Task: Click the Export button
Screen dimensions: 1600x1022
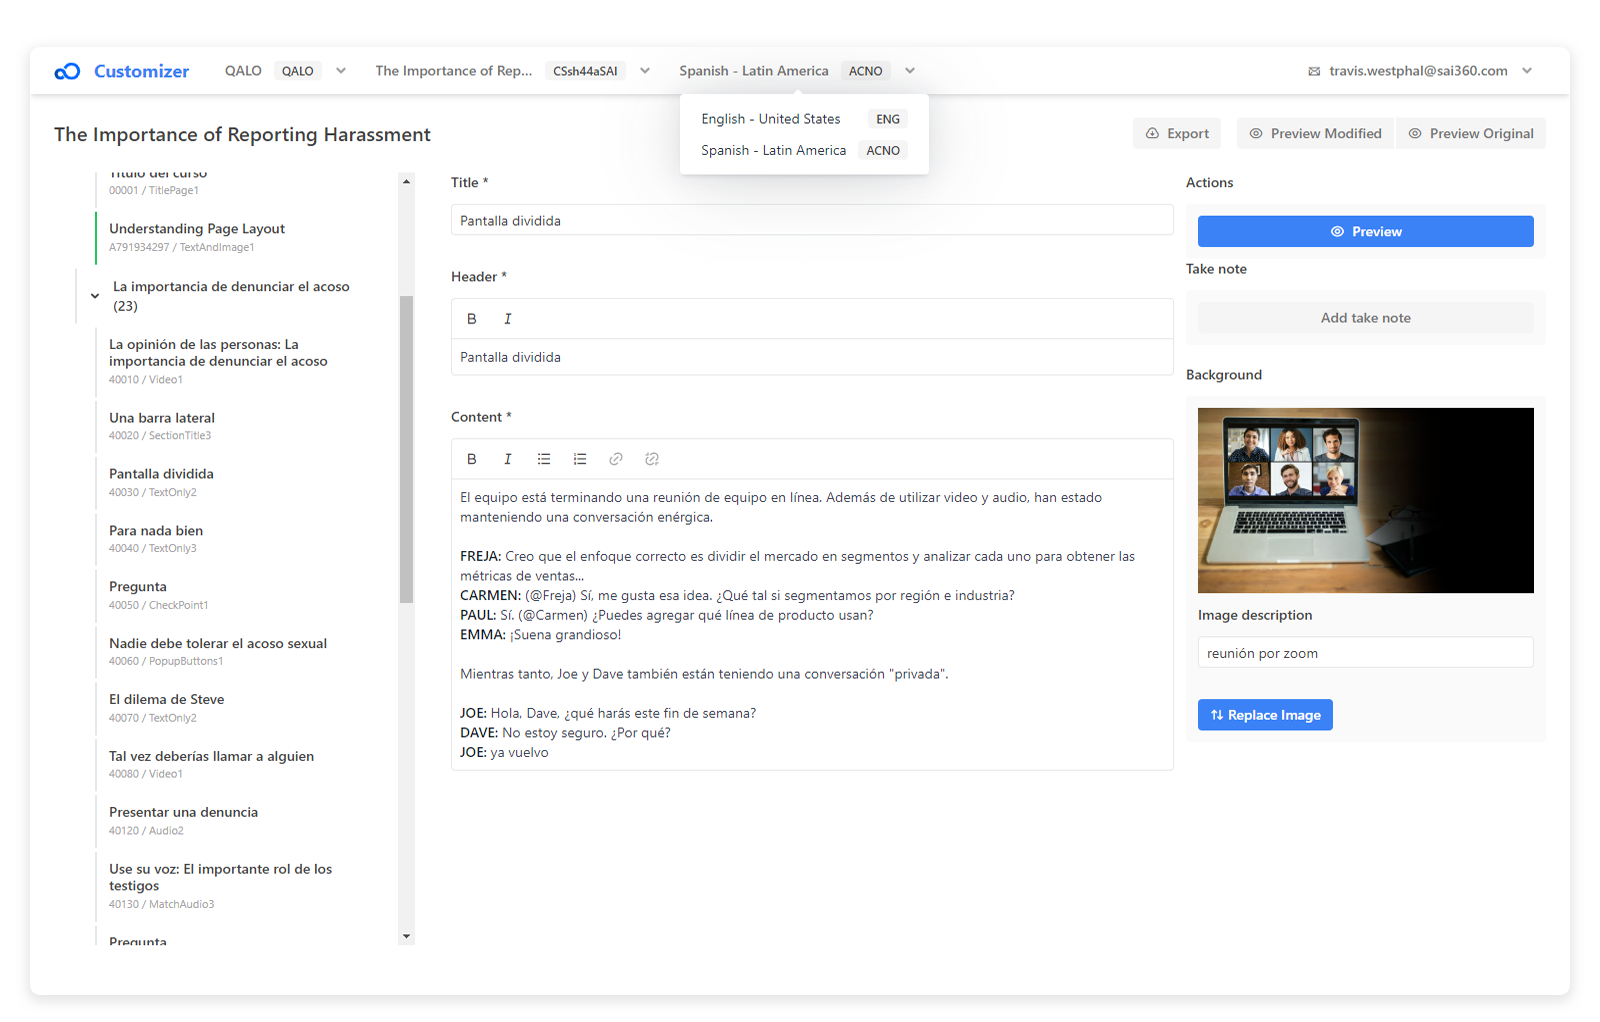Action: 1177,133
